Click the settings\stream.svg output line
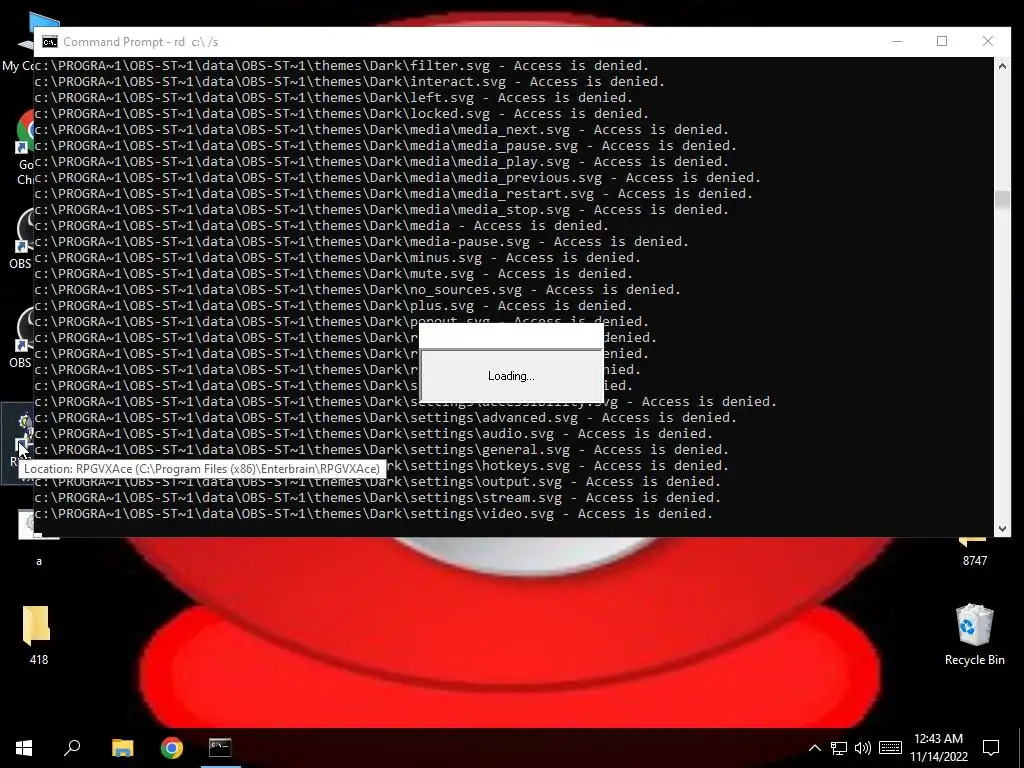Image resolution: width=1024 pixels, height=768 pixels. tap(377, 498)
